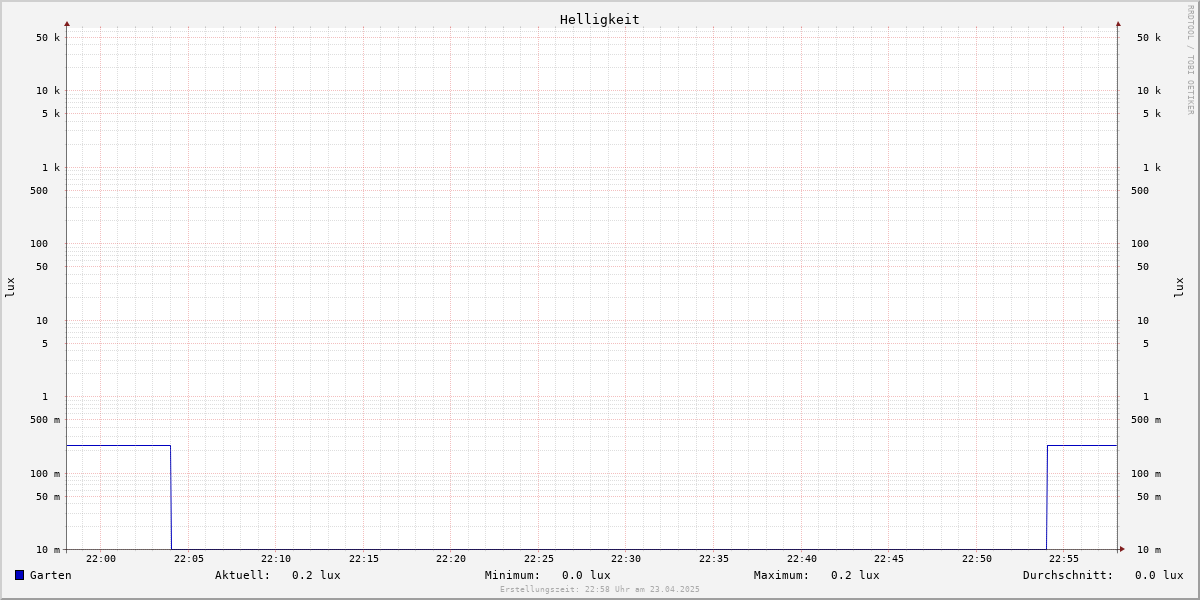Click the left axis '10 m' label
The width and height of the screenshot is (1200, 600).
48,550
